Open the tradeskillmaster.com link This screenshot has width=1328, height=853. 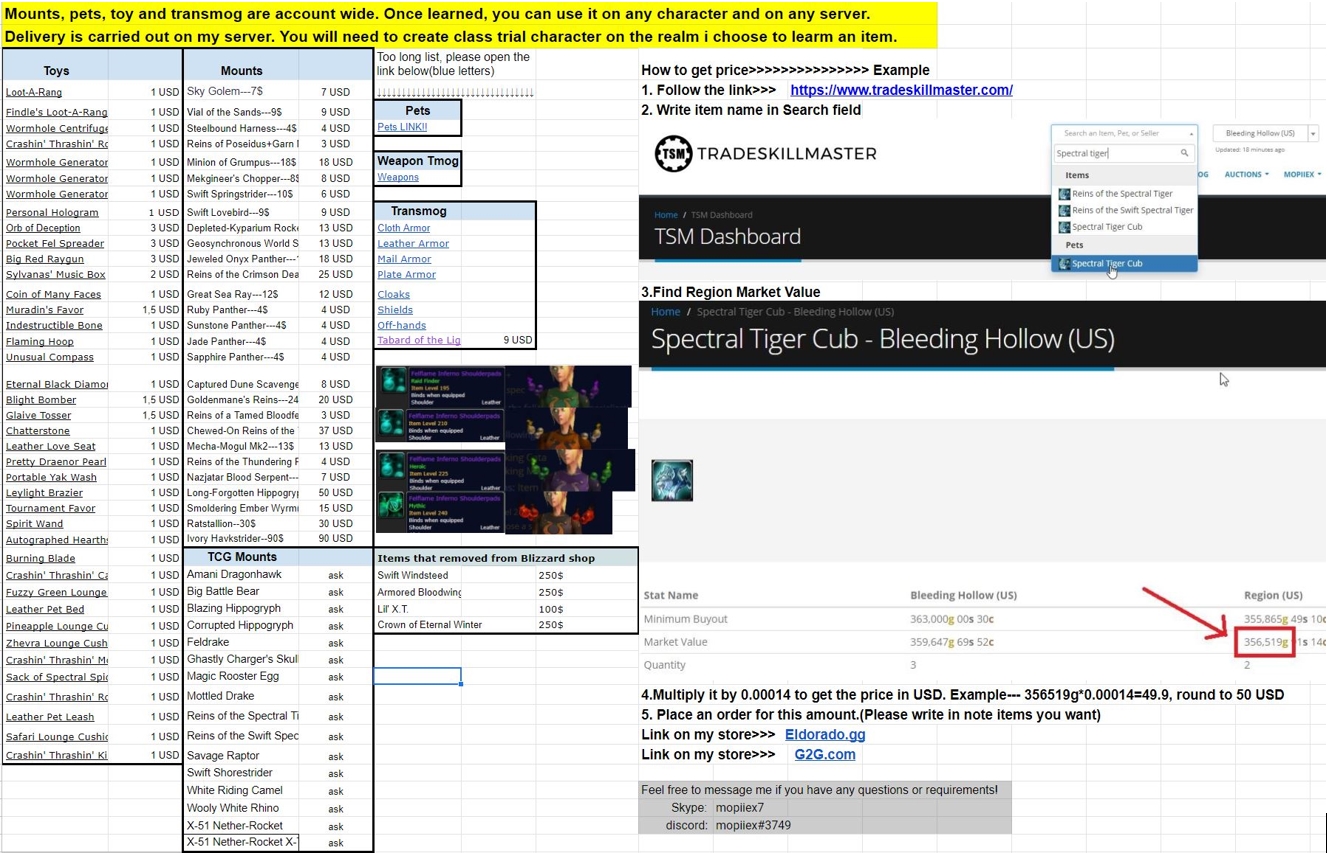pyautogui.click(x=901, y=90)
